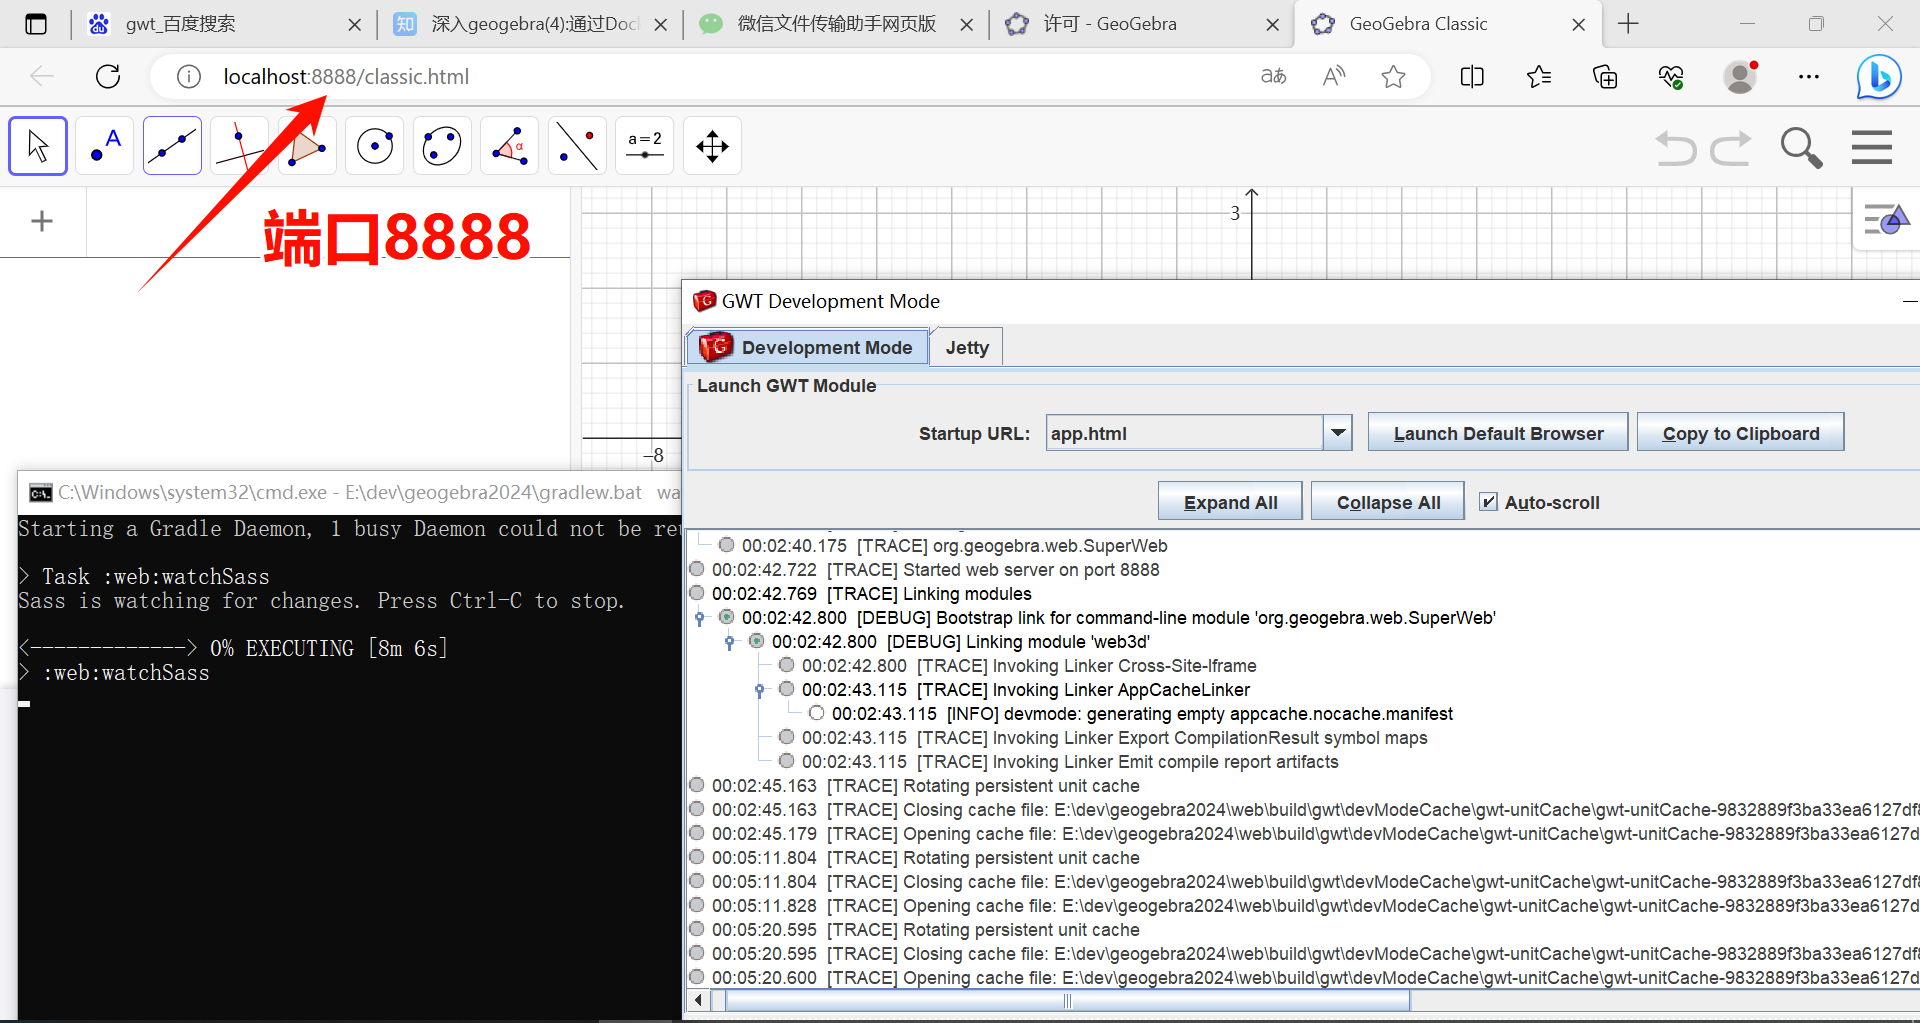
Task: Open the Favorites list icon
Action: [1539, 76]
